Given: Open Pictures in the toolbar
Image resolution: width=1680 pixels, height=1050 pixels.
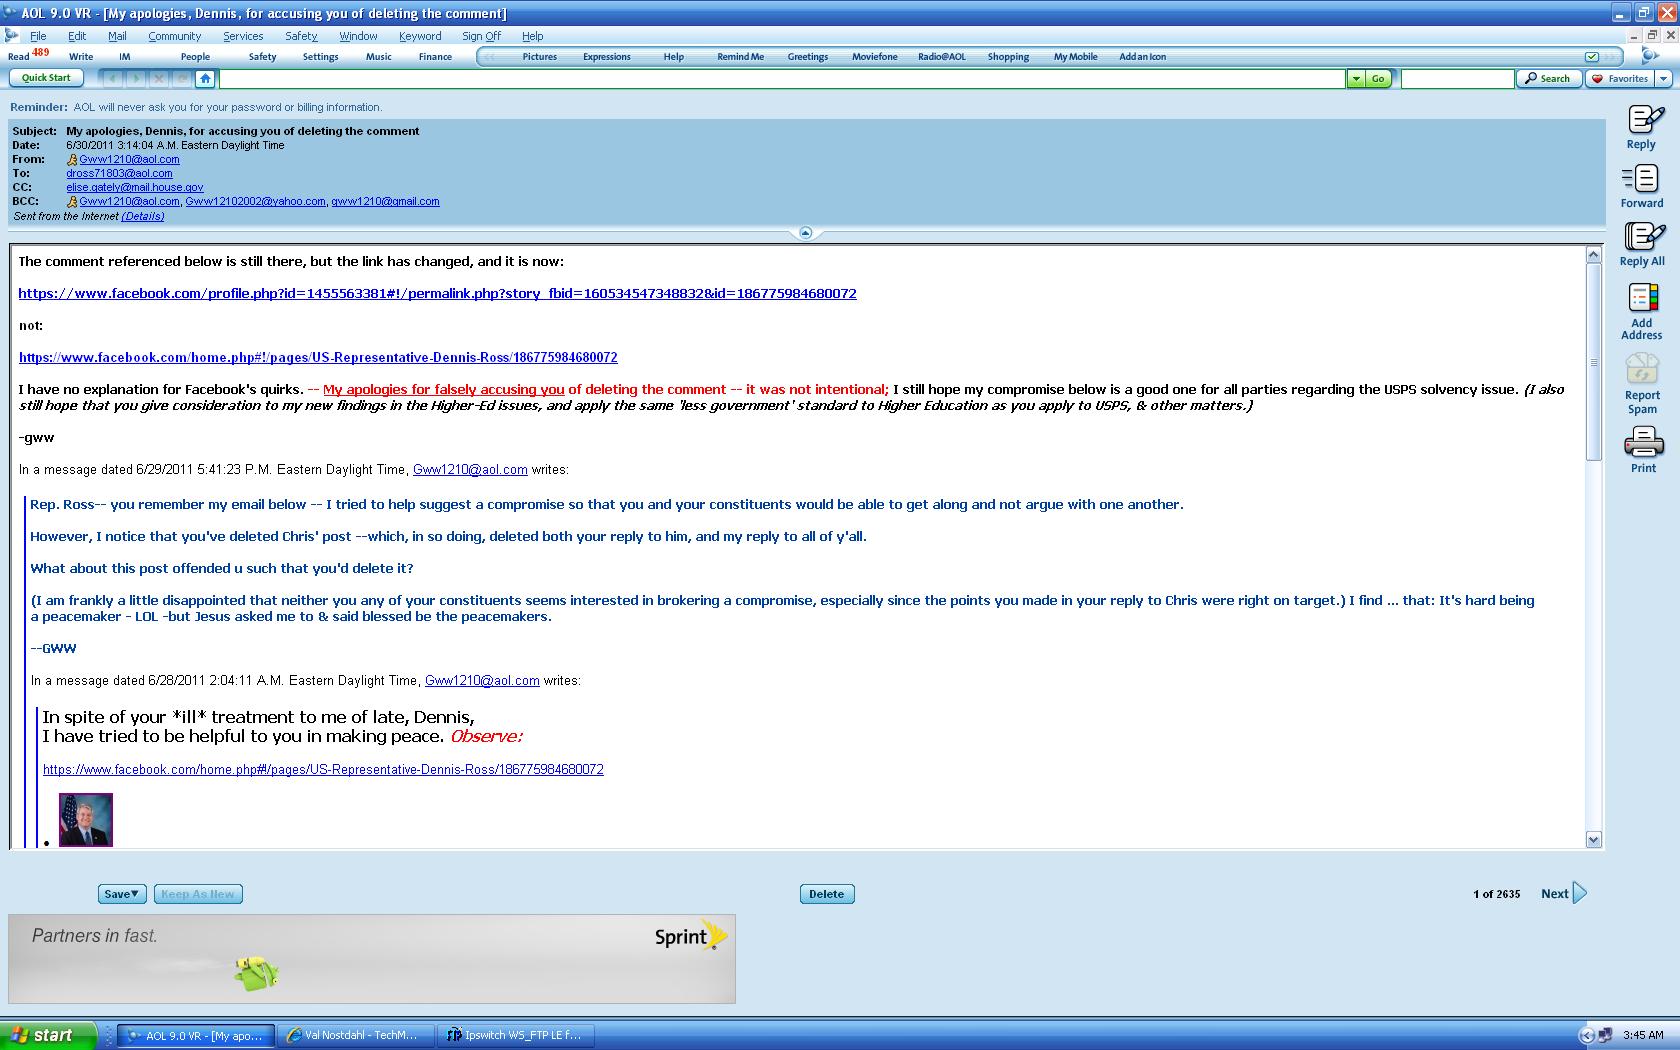Looking at the screenshot, I should tap(540, 57).
